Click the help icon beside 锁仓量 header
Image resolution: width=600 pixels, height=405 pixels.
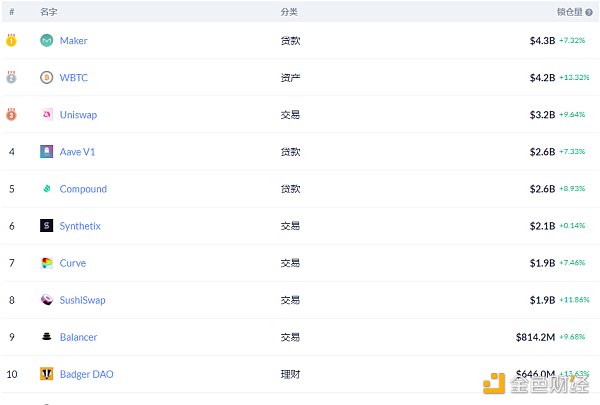click(589, 12)
